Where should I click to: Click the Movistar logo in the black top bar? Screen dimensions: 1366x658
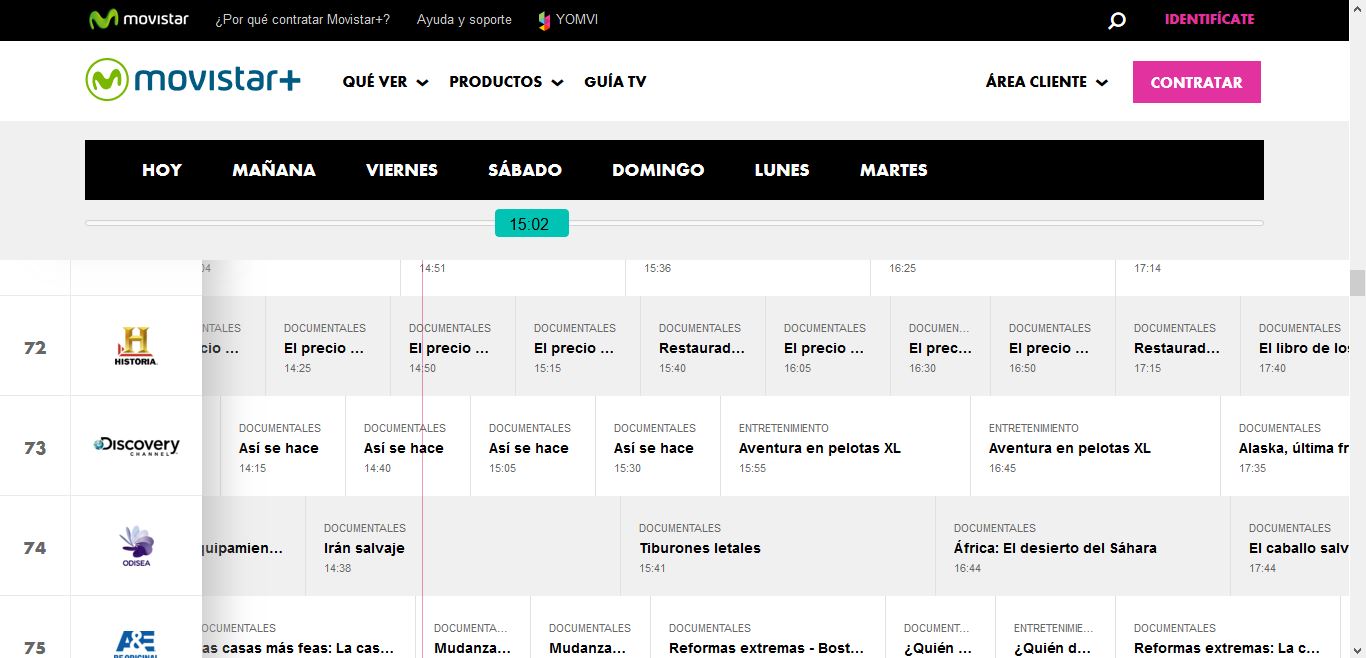pos(138,19)
